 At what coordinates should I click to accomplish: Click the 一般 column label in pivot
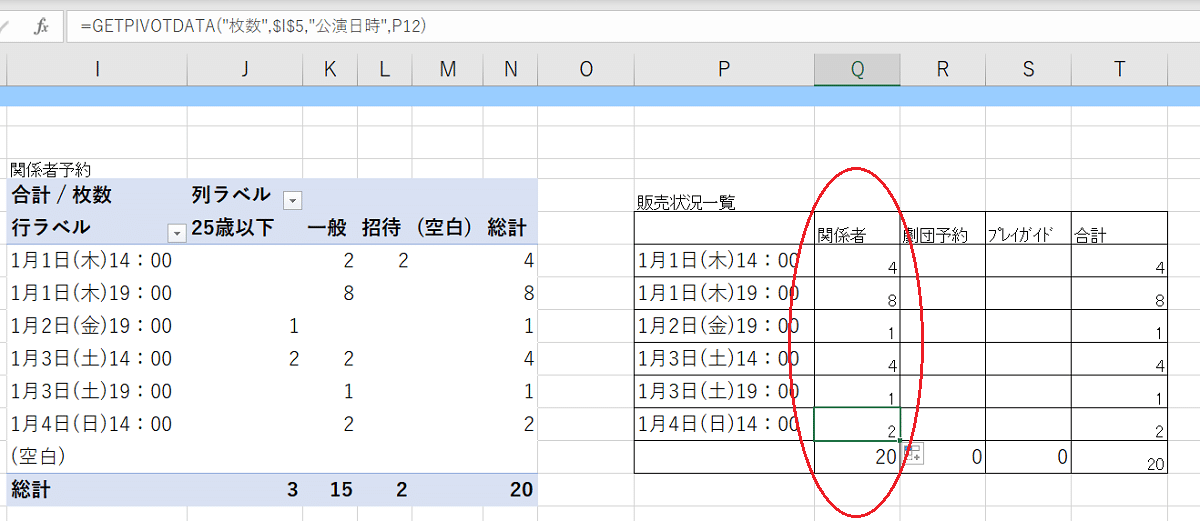point(327,228)
